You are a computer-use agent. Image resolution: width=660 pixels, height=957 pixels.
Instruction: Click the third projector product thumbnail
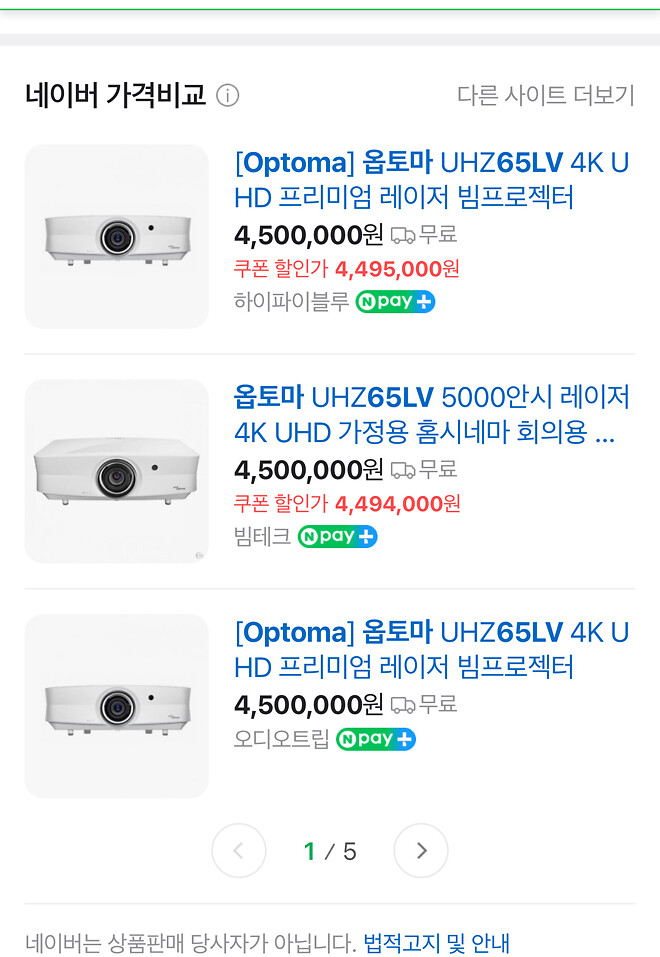(x=117, y=705)
